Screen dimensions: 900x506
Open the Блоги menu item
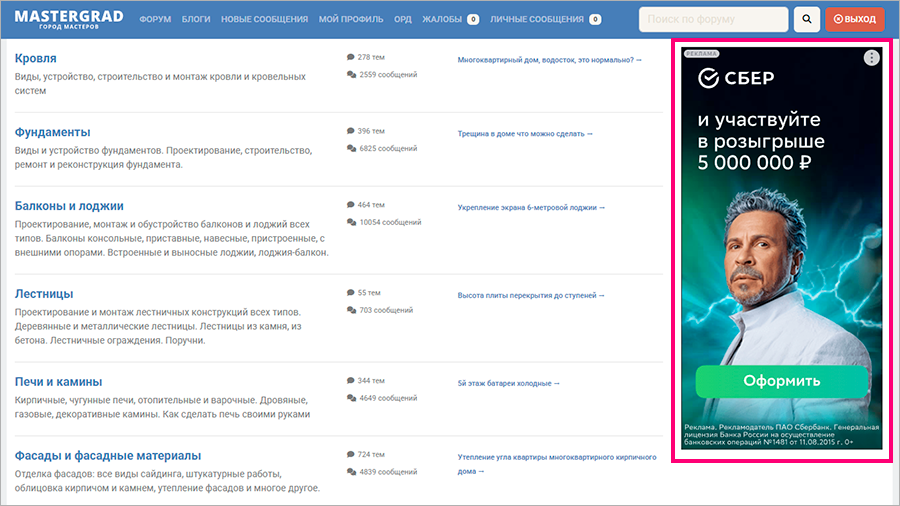pos(196,19)
